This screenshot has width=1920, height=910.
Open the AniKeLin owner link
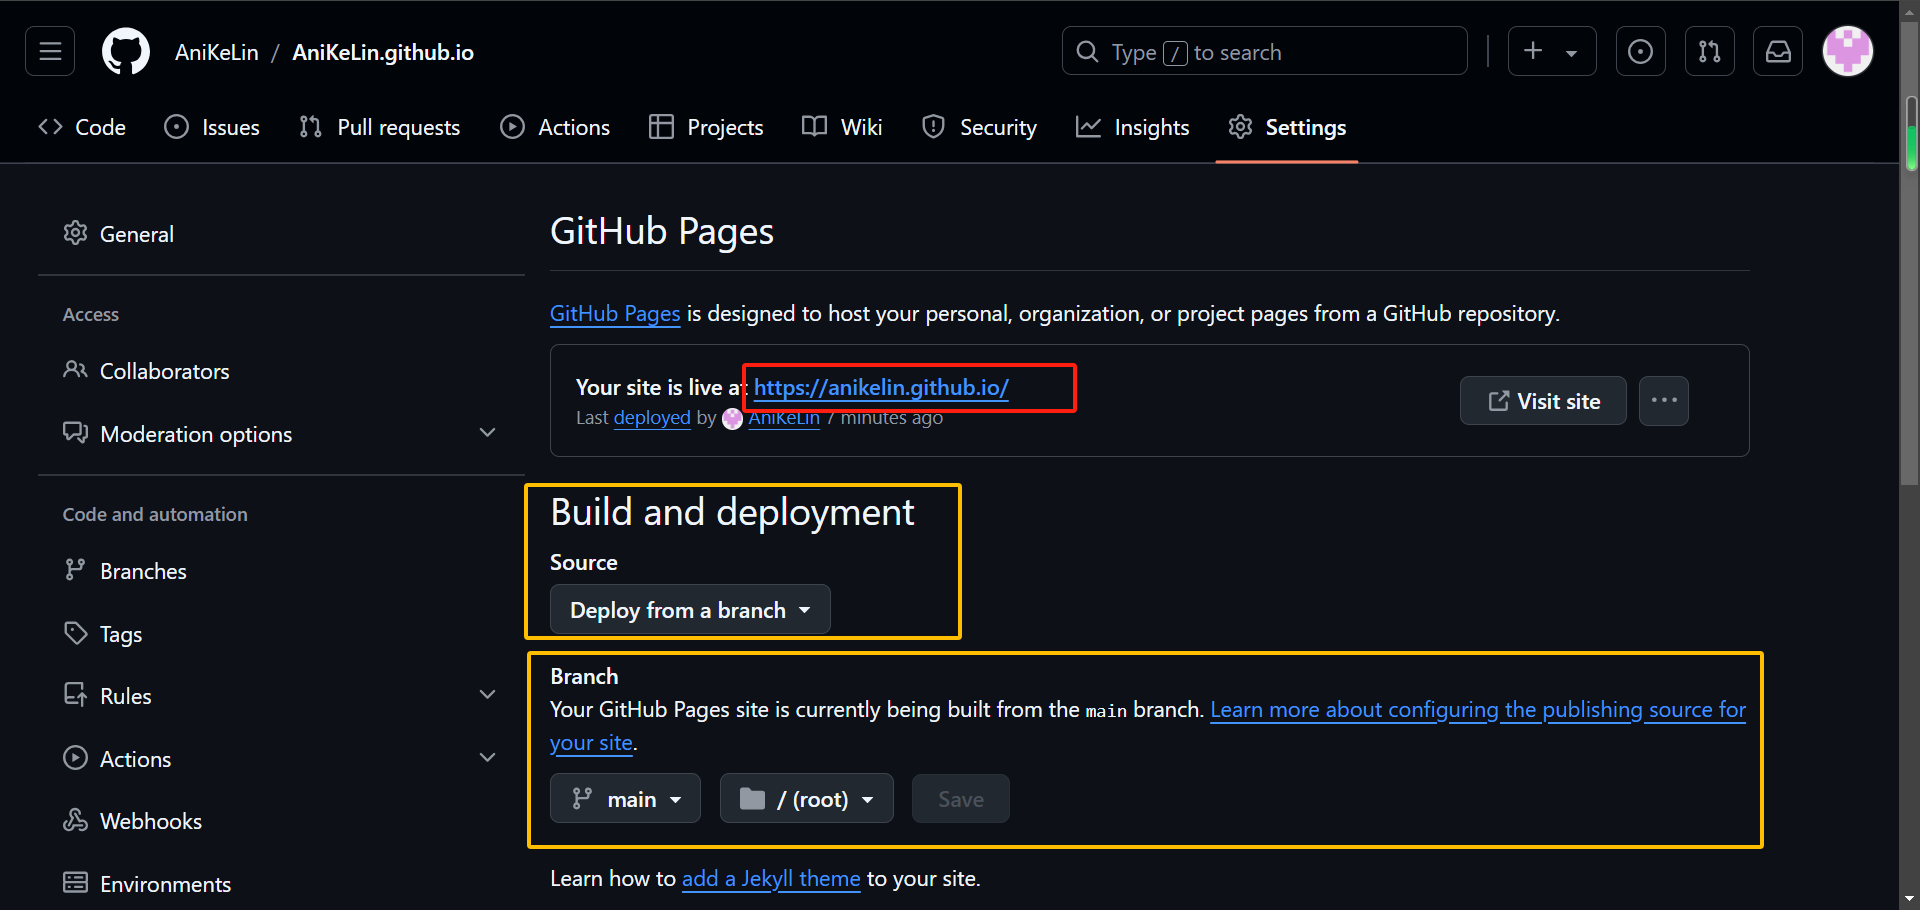coord(216,52)
